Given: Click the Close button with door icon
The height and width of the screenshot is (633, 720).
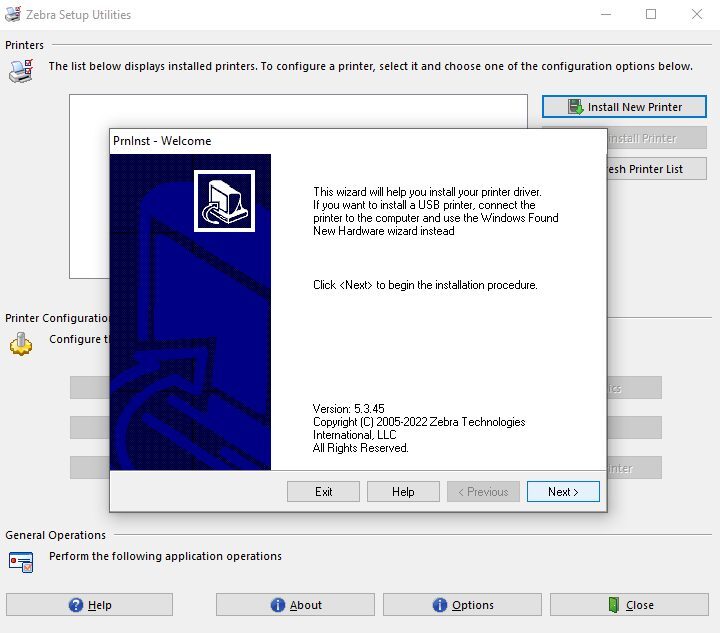Looking at the screenshot, I should [630, 605].
